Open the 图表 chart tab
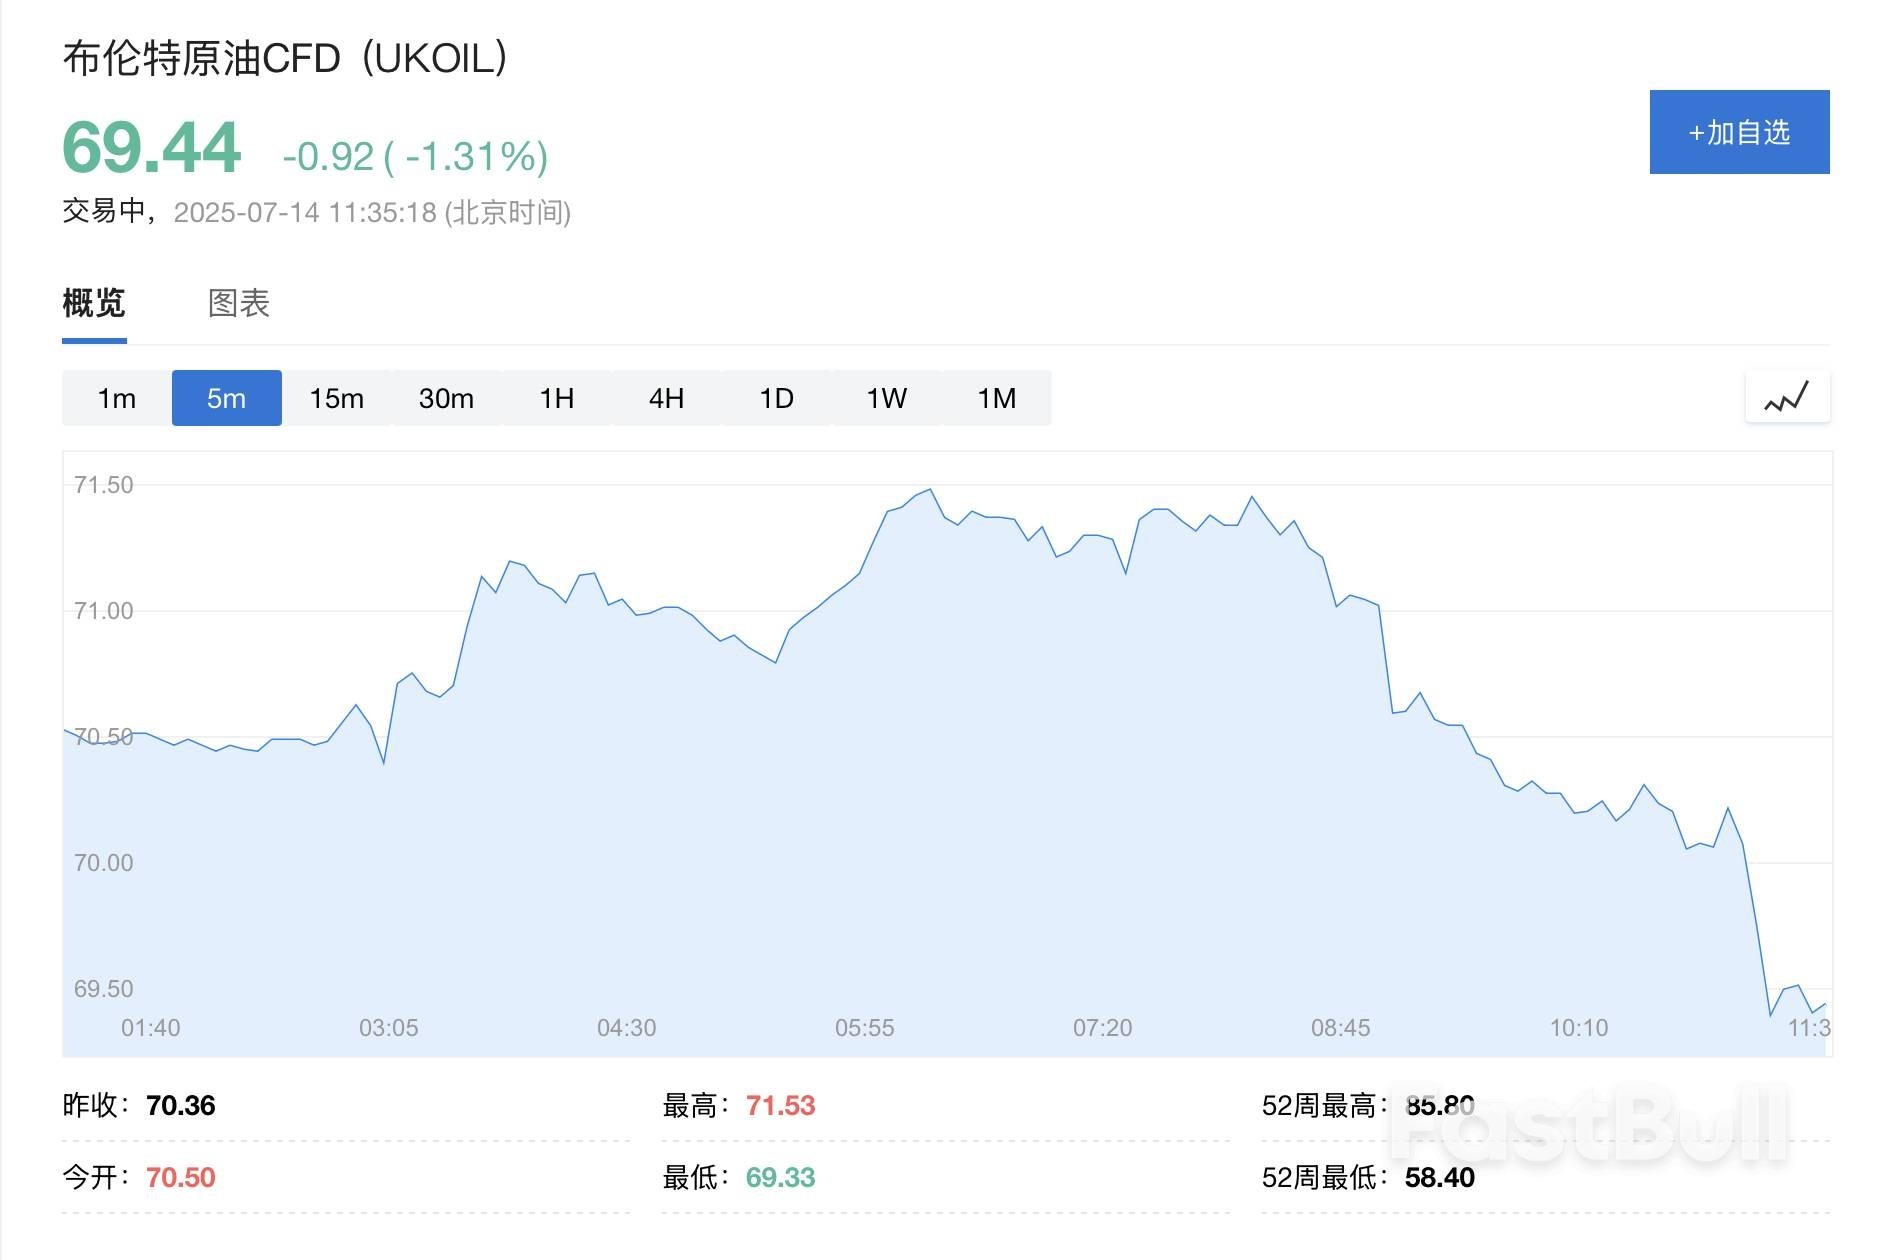The image size is (1888, 1260). pyautogui.click(x=239, y=303)
